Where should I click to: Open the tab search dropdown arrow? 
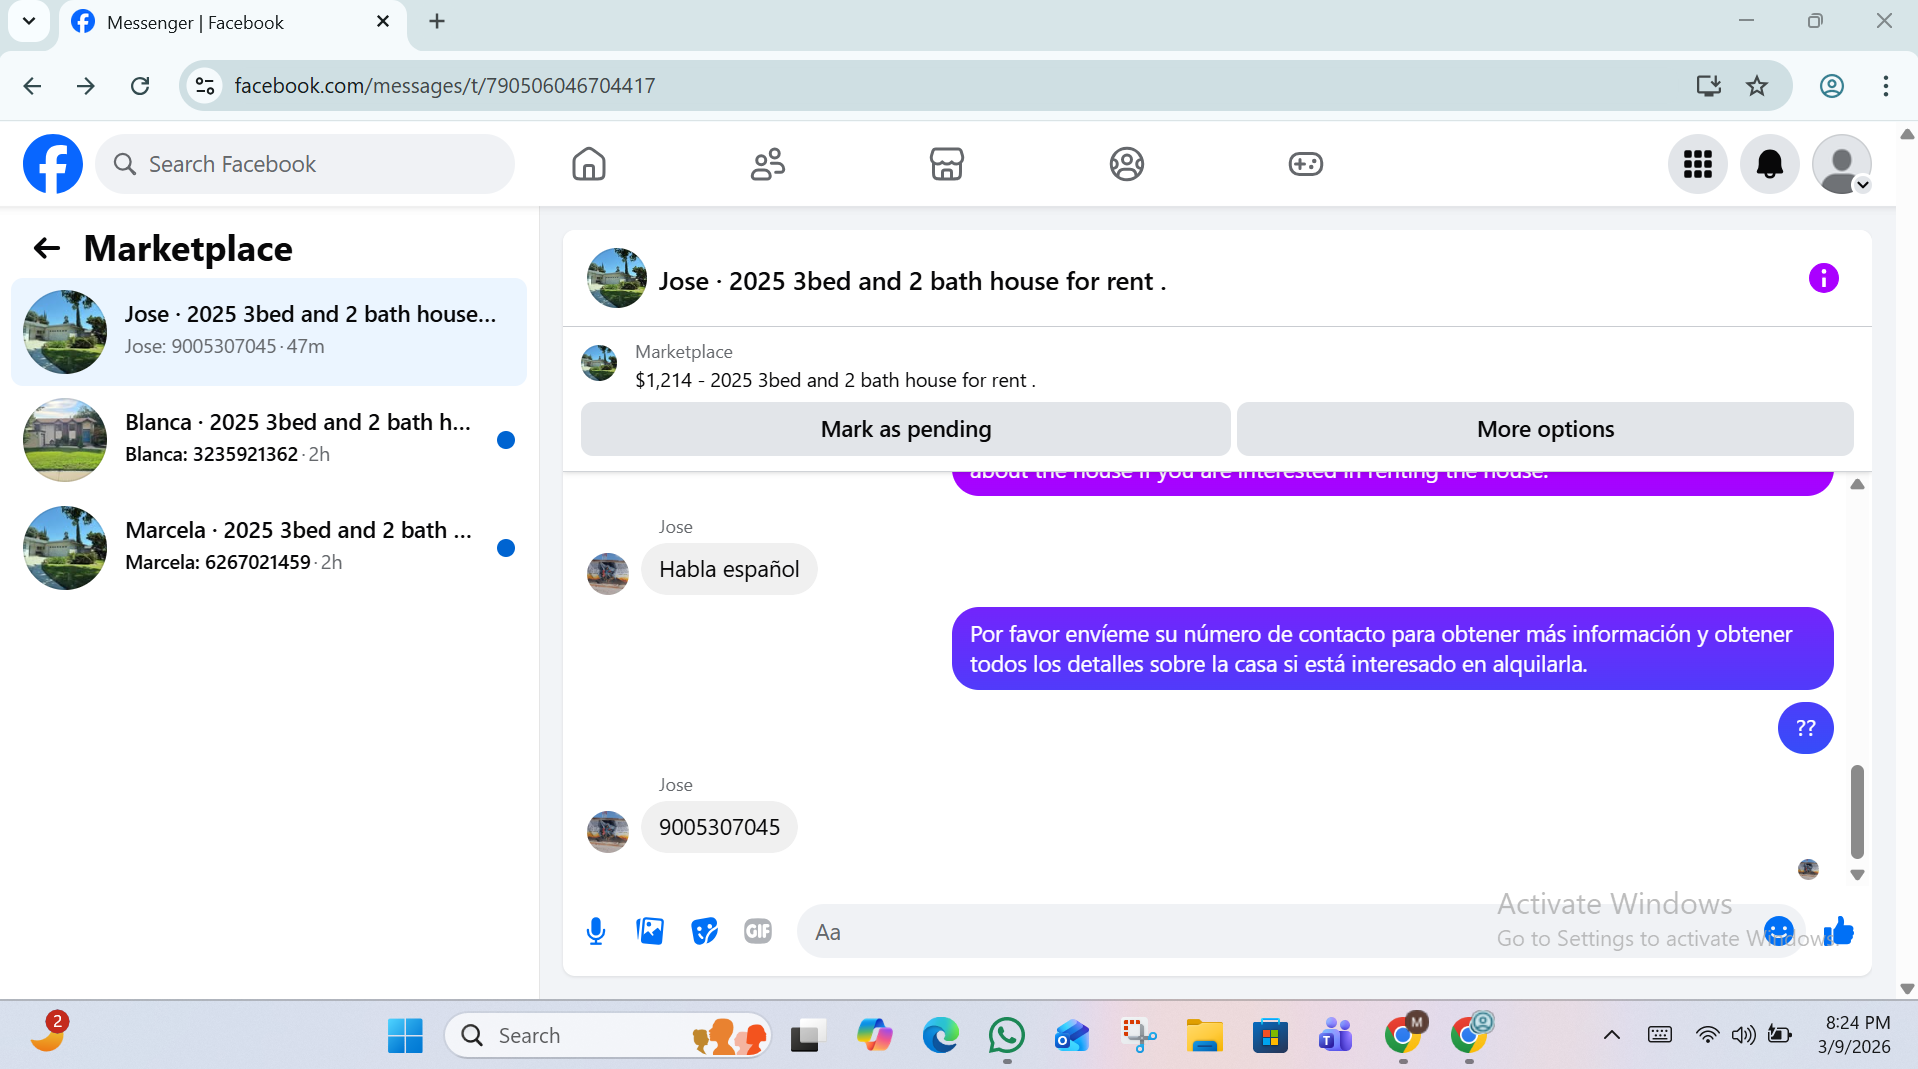pos(29,21)
